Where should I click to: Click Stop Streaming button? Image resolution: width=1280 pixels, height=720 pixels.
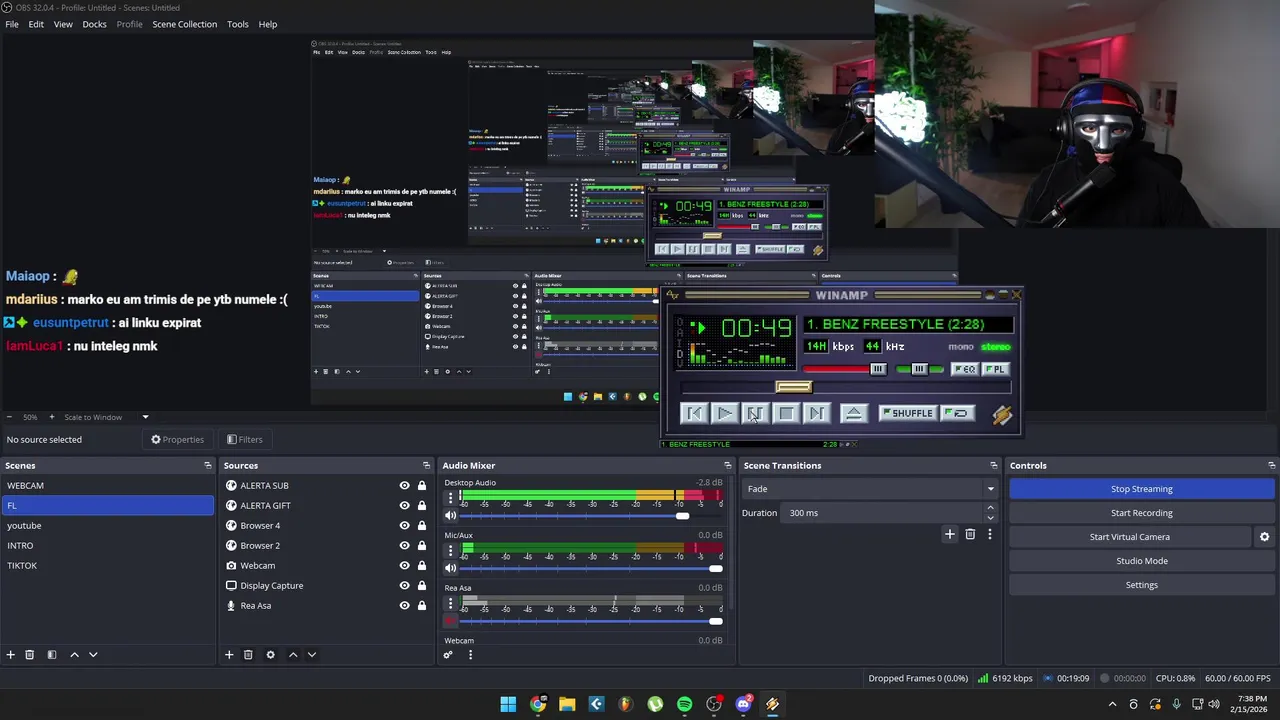[1141, 489]
